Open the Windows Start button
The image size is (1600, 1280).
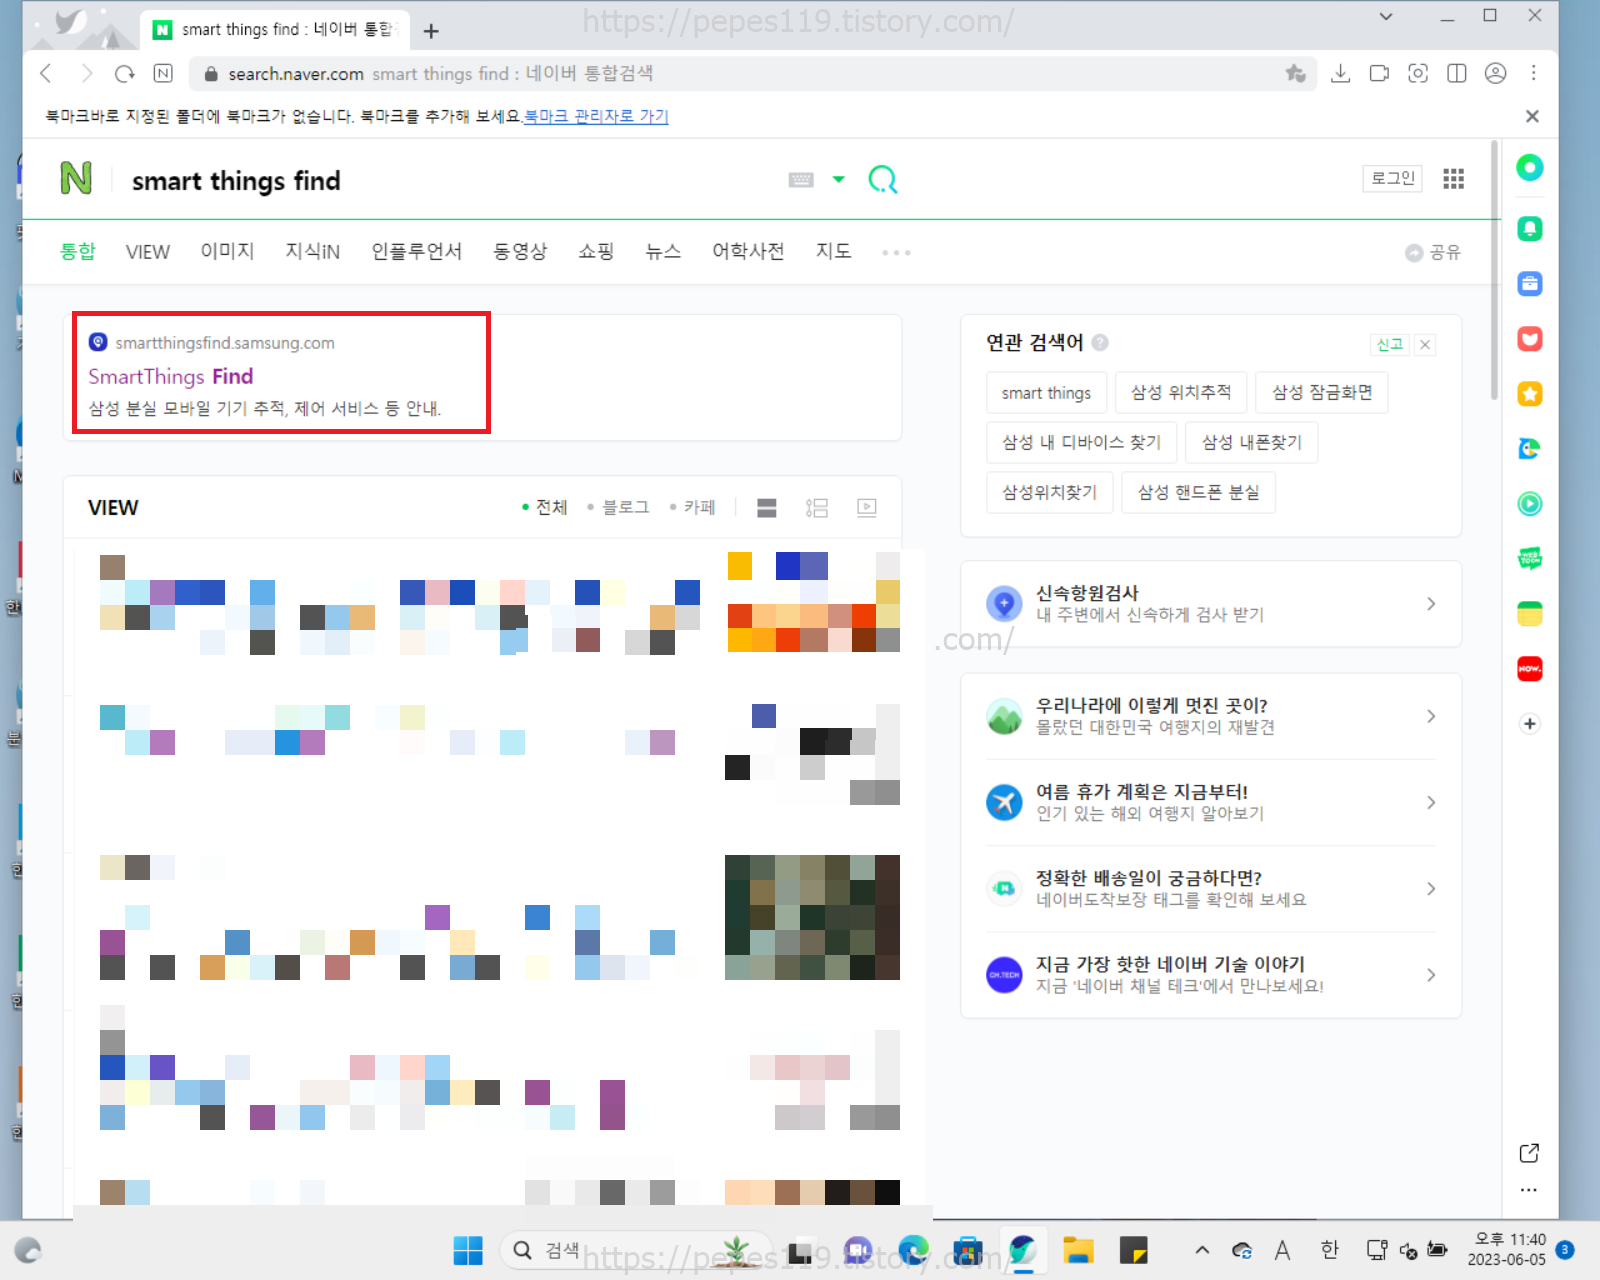coord(468,1250)
